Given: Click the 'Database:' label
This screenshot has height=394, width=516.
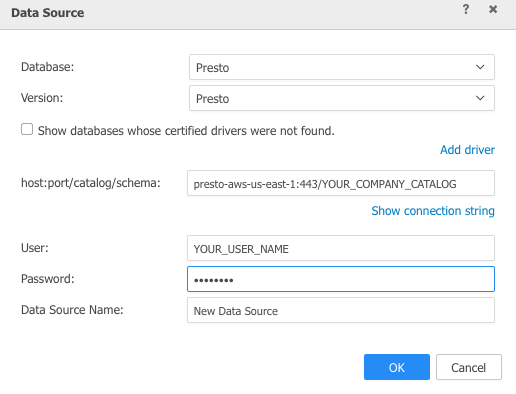Looking at the screenshot, I should click(x=47, y=67).
